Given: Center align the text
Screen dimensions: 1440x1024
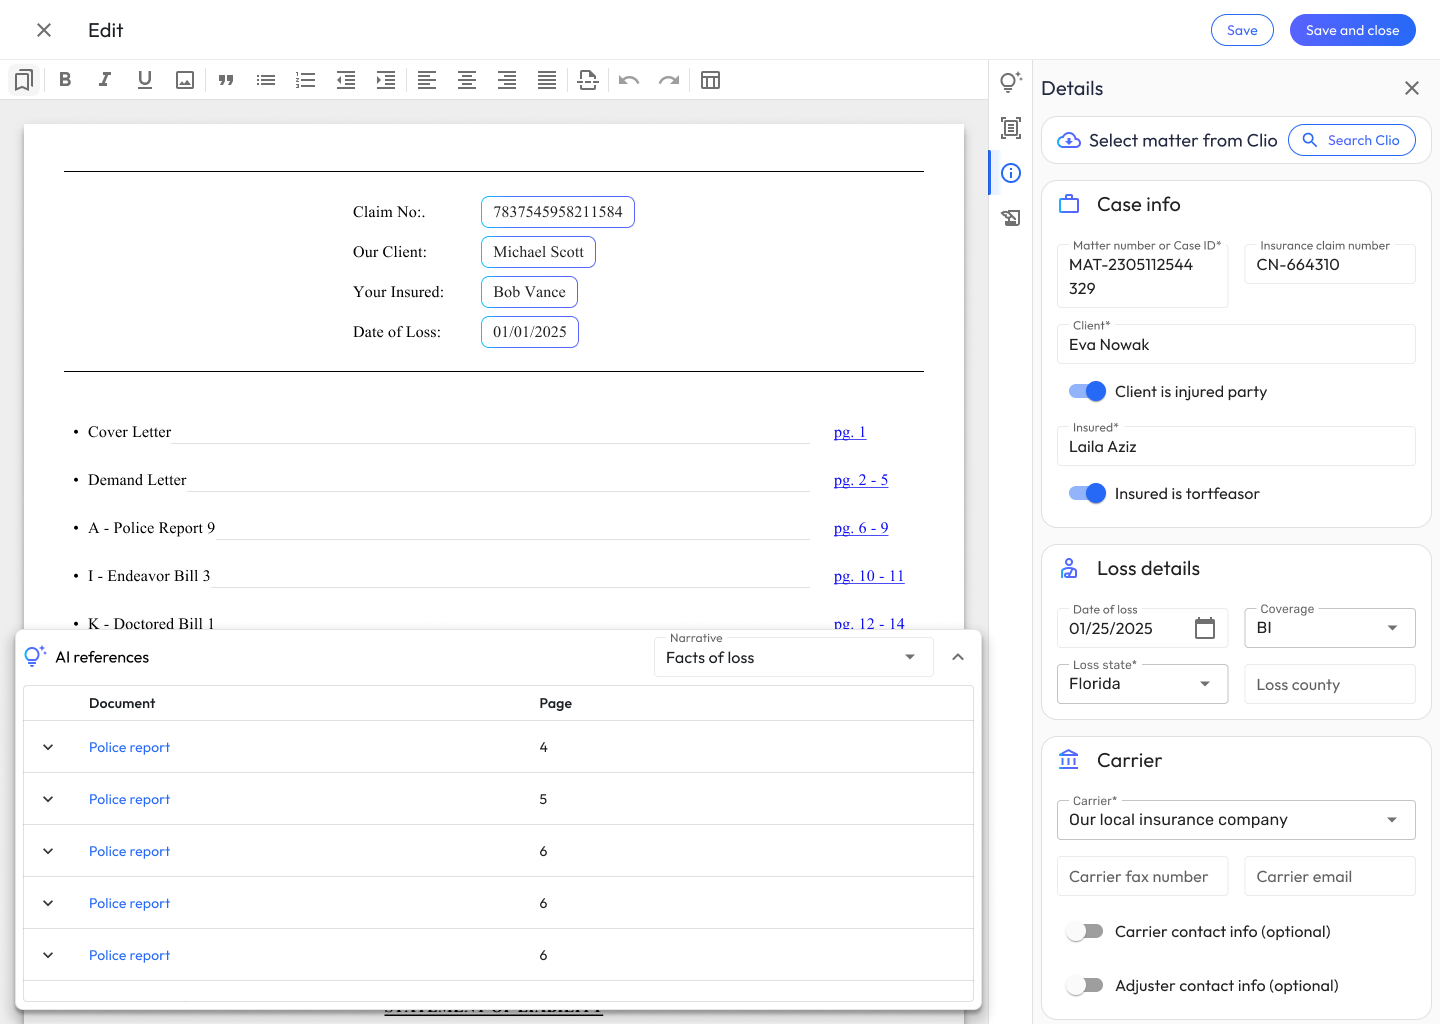Looking at the screenshot, I should pos(467,80).
